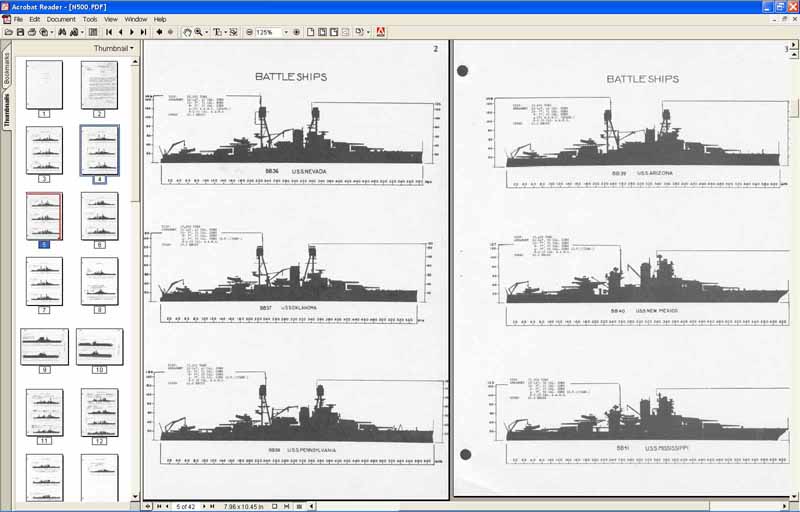Go to Previous Page in the toolbar
800x512 pixels.
pyautogui.click(x=120, y=32)
